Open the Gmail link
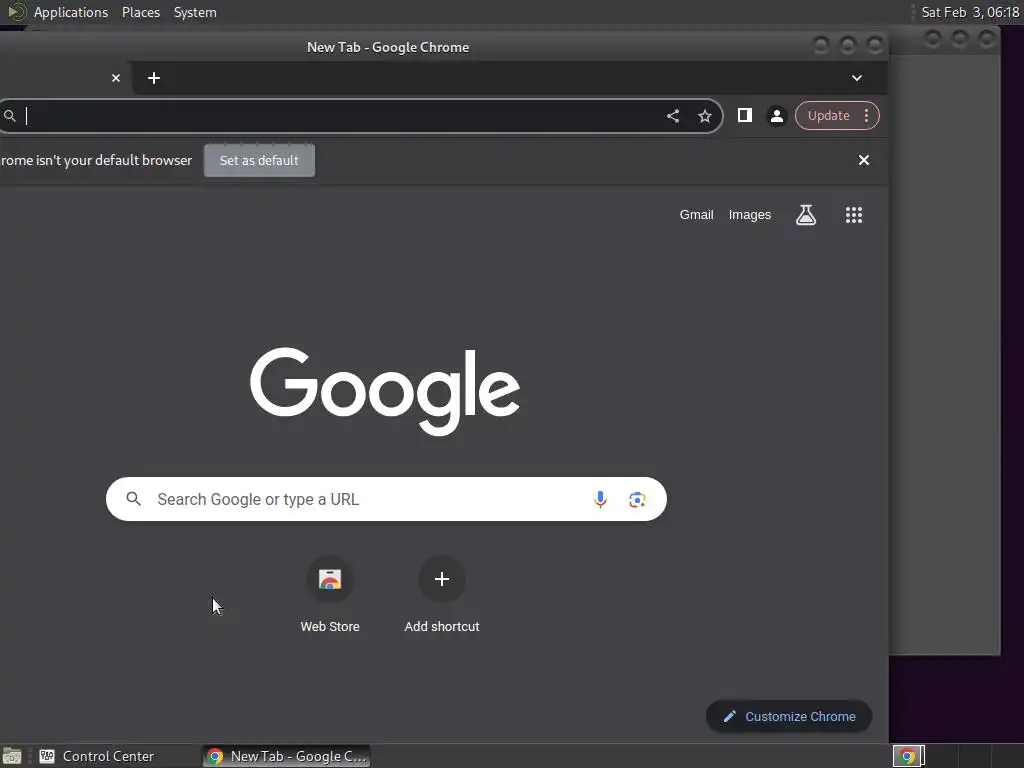The image size is (1024, 768). [x=696, y=215]
